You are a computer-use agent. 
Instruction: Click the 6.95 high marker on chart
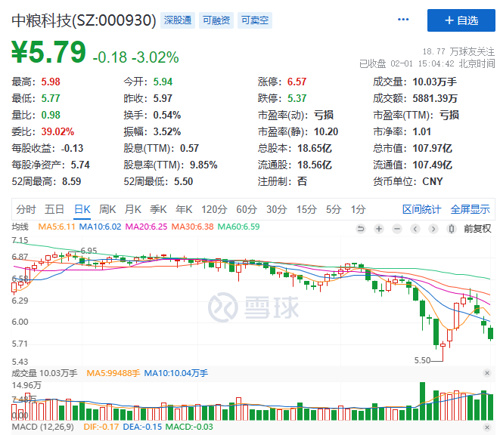(89, 251)
